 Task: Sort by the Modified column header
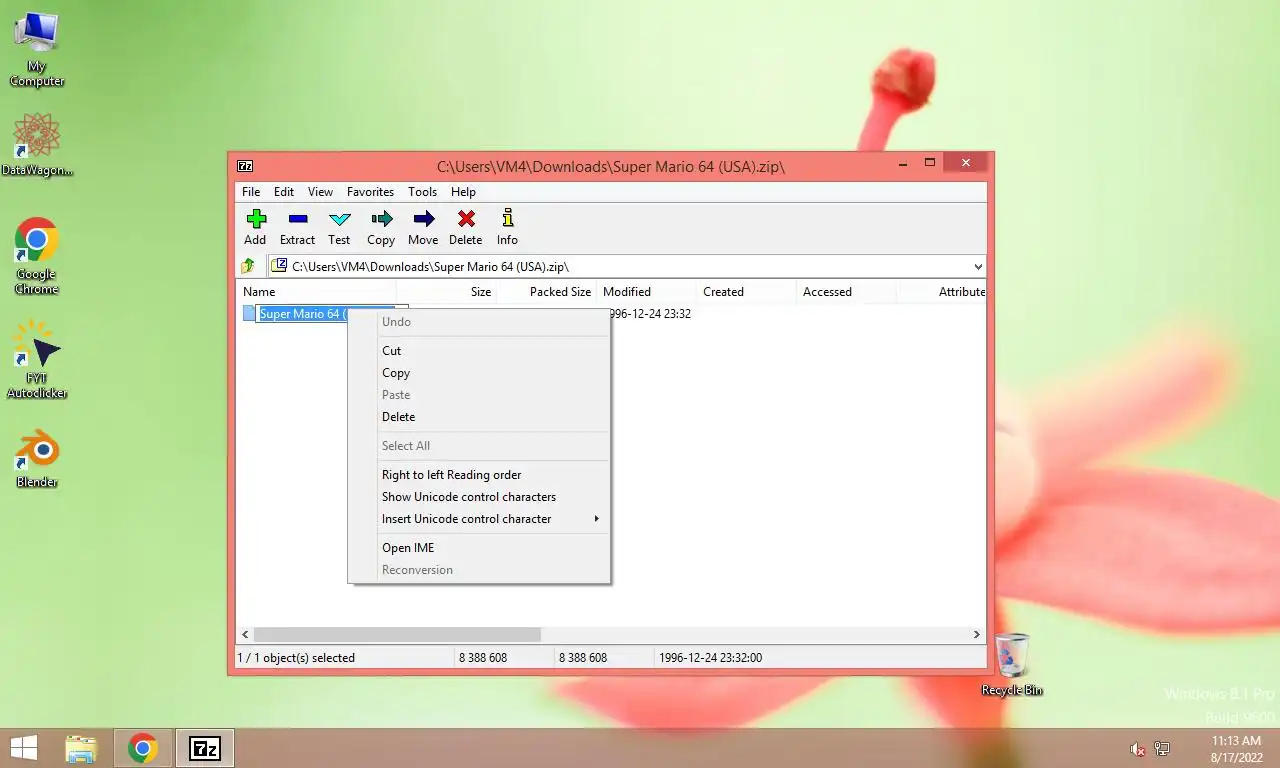point(647,292)
